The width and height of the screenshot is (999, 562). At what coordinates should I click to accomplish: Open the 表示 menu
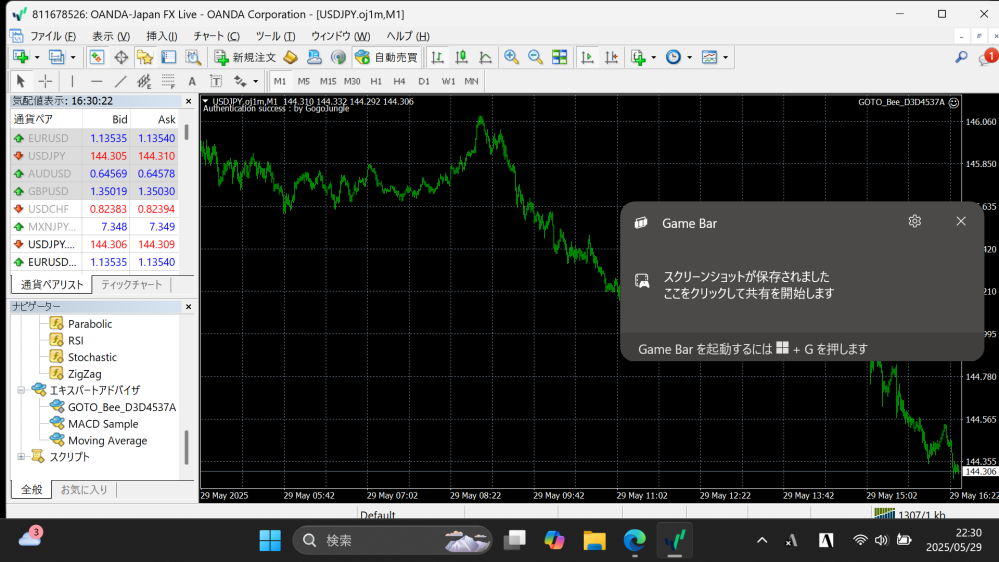[111, 36]
